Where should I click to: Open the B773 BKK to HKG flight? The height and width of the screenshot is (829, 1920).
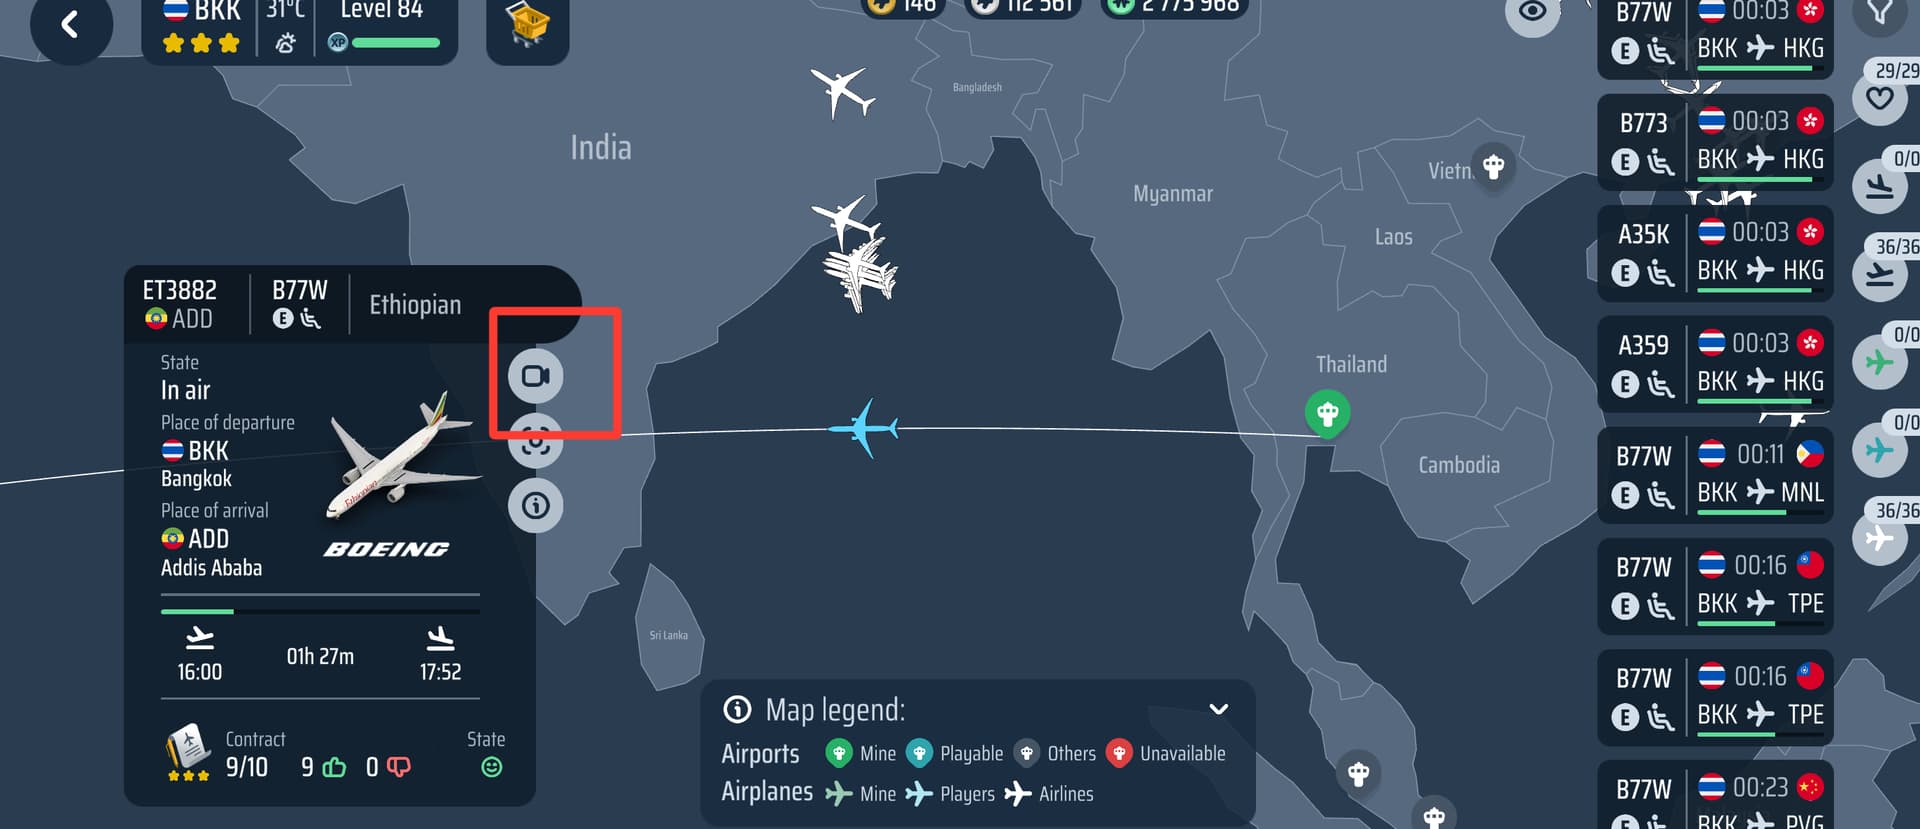1715,142
